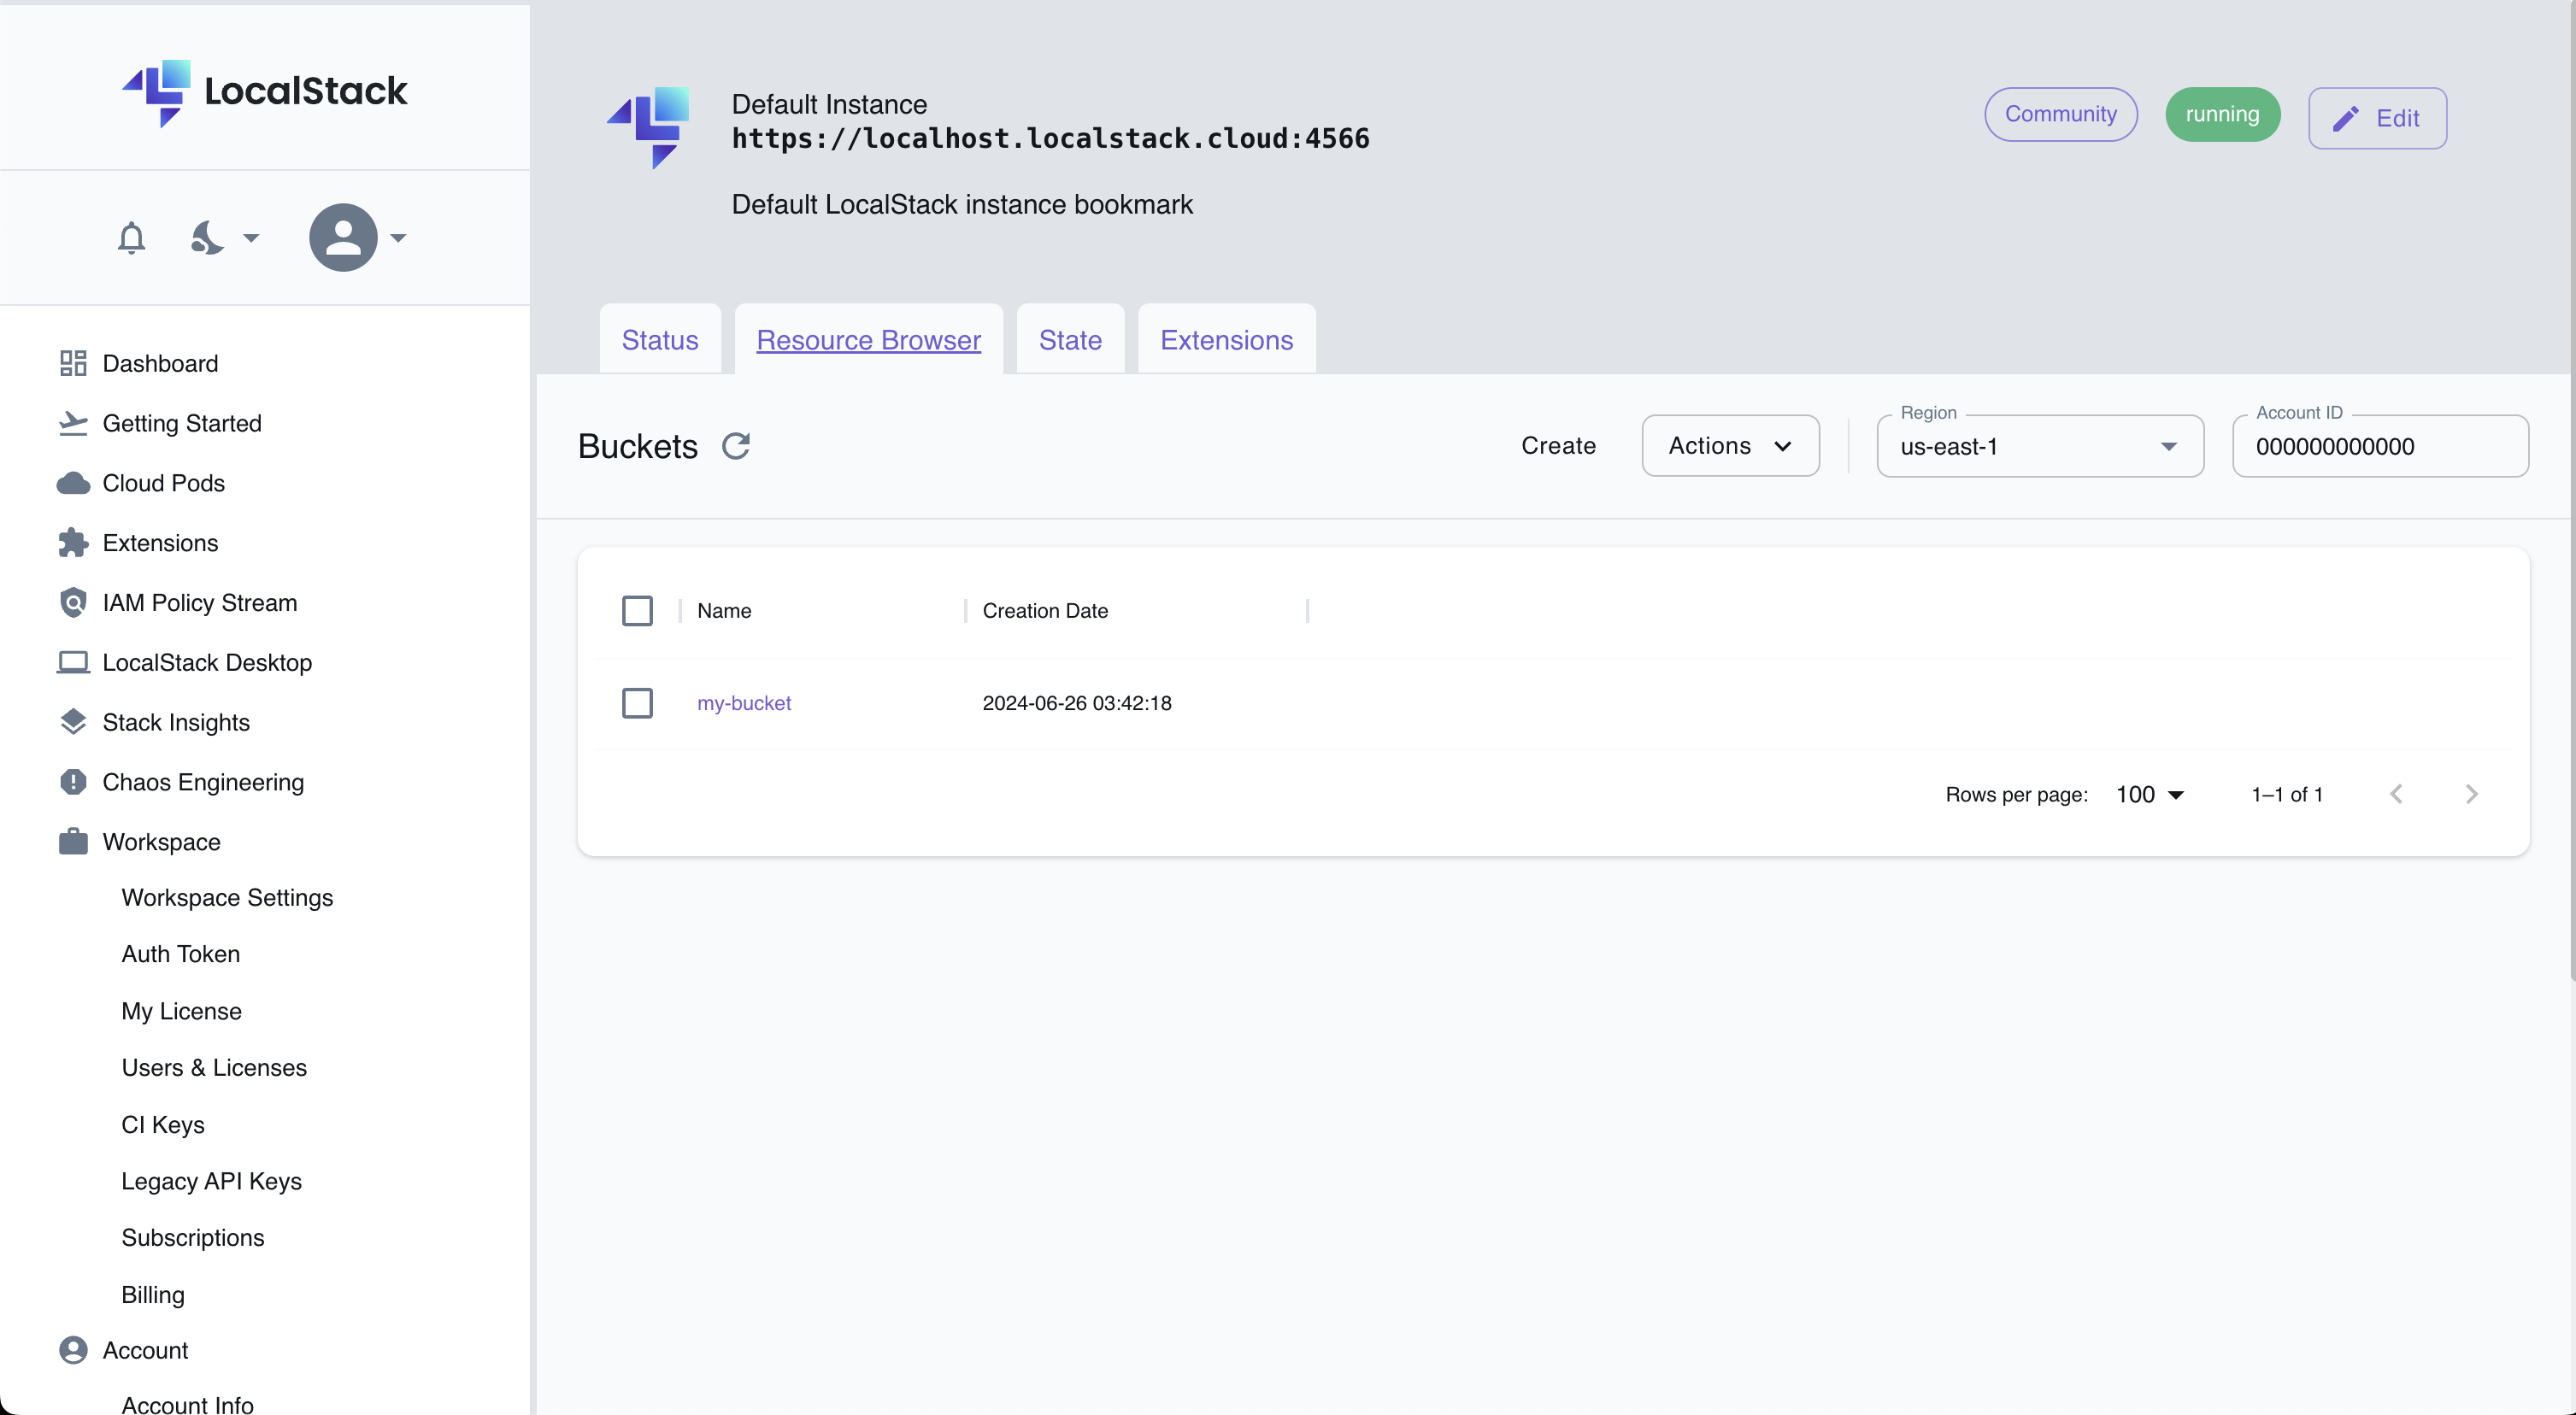Click the Create bucket button
Screen dimensions: 2576x1415
coord(1558,446)
